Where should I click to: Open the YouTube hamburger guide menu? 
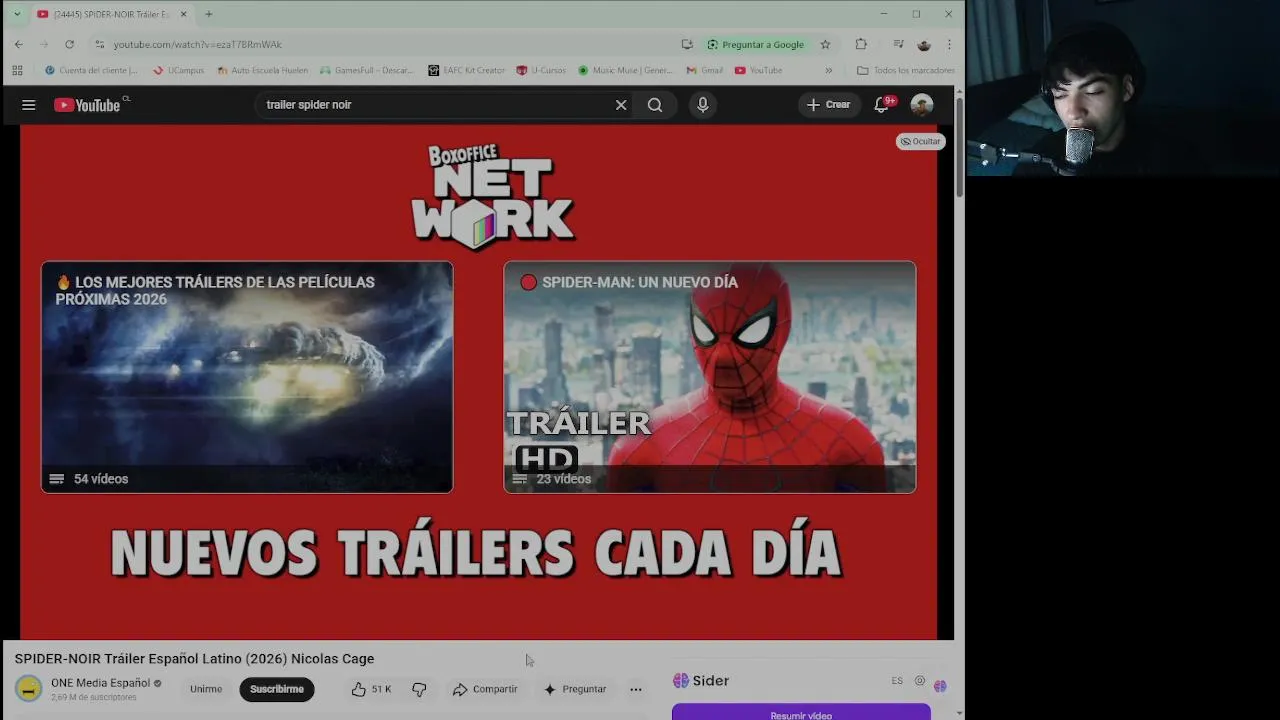point(29,105)
